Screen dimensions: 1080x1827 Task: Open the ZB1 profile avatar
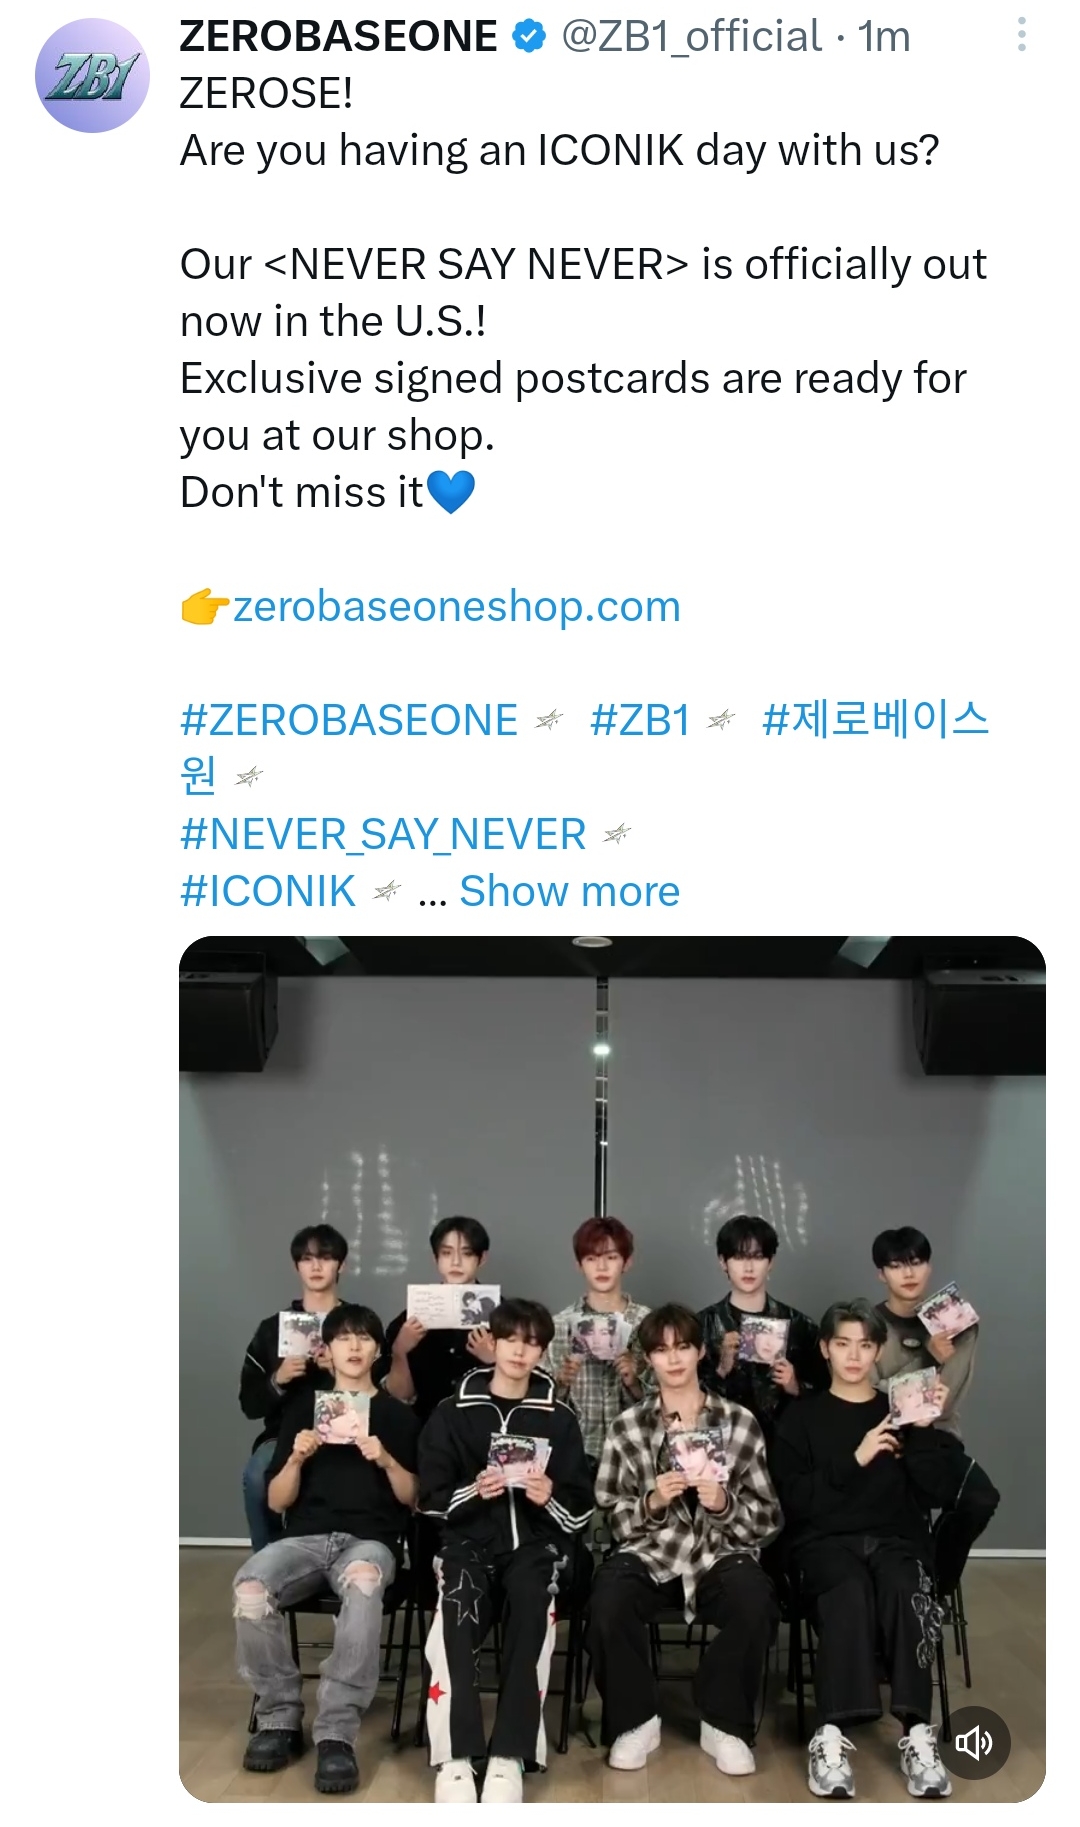pos(92,75)
